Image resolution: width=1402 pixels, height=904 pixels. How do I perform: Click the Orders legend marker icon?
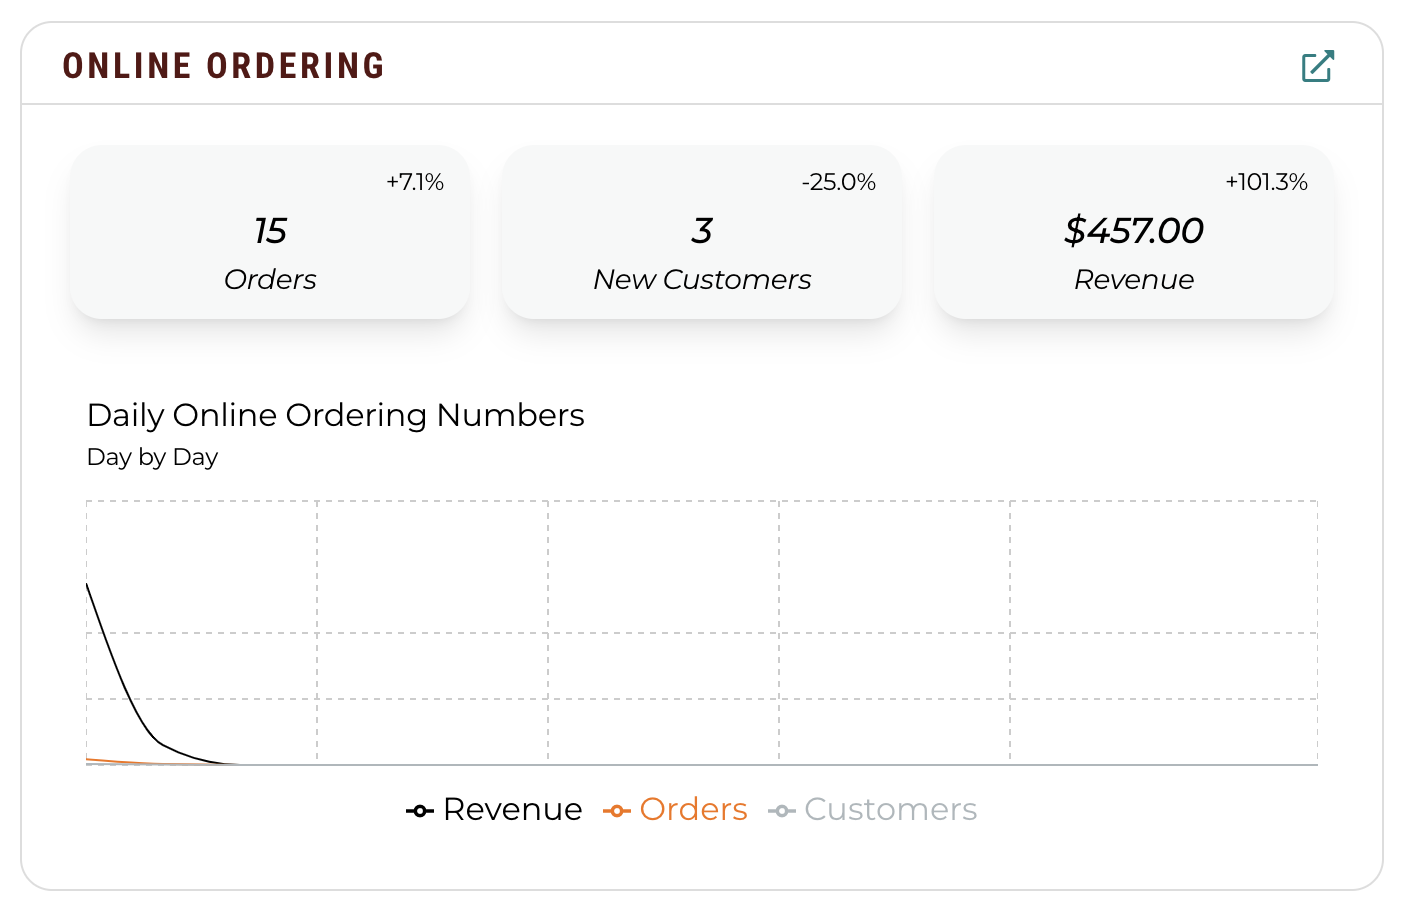(617, 811)
